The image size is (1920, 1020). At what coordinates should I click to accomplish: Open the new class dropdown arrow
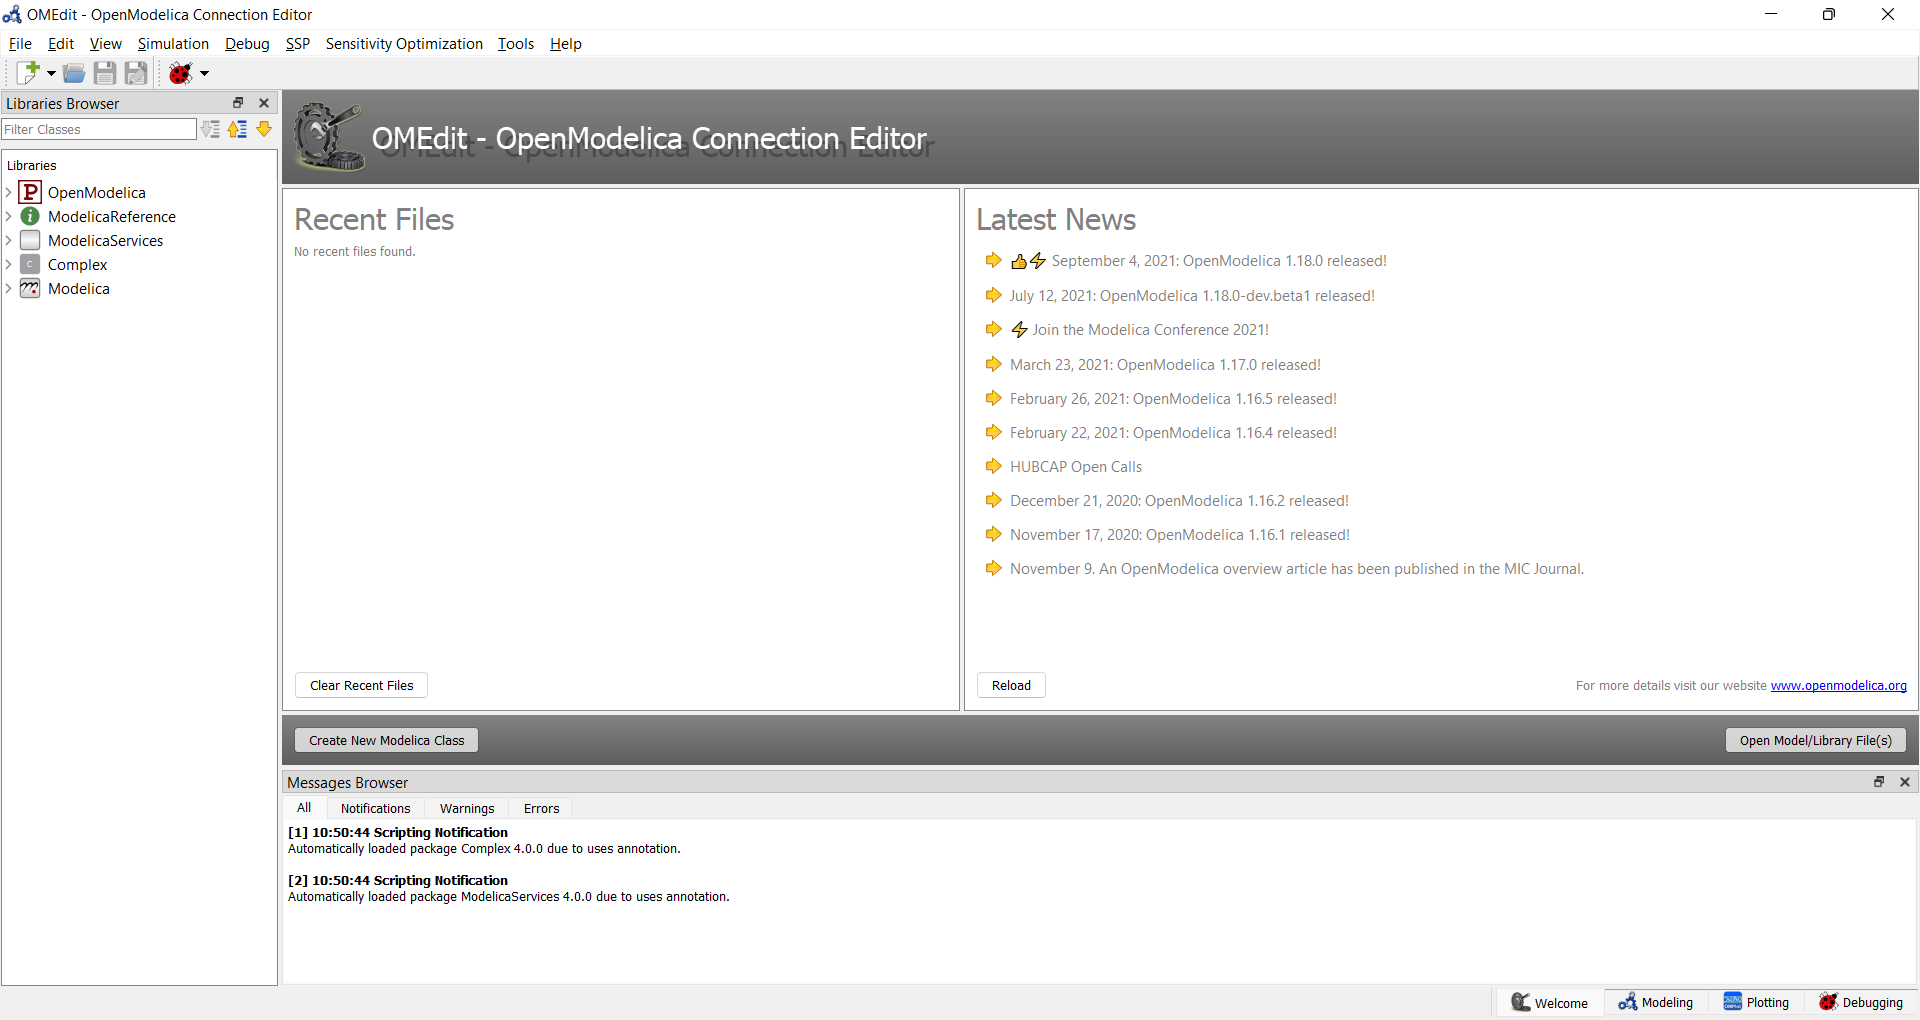pyautogui.click(x=51, y=73)
